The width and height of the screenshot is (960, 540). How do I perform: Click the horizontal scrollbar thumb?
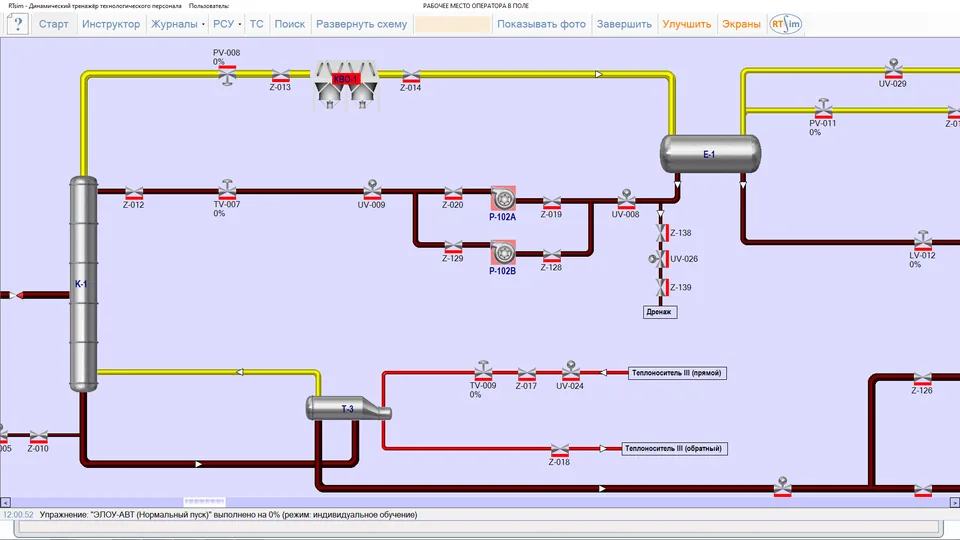pos(204,502)
